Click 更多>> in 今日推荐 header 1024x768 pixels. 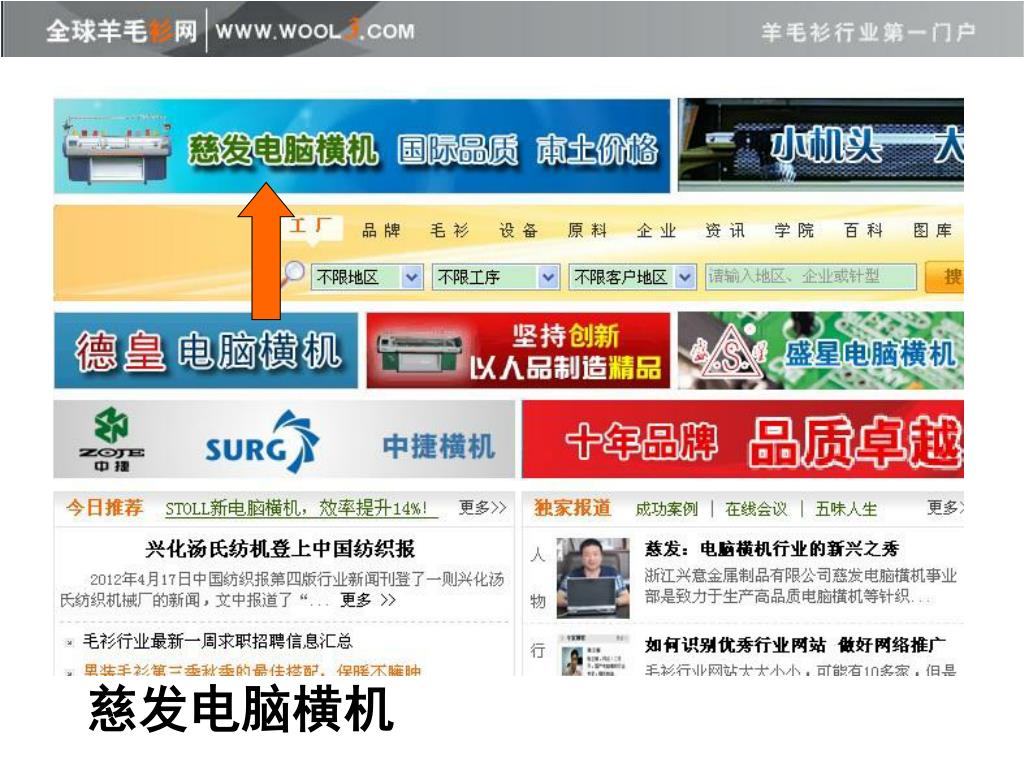(x=482, y=507)
